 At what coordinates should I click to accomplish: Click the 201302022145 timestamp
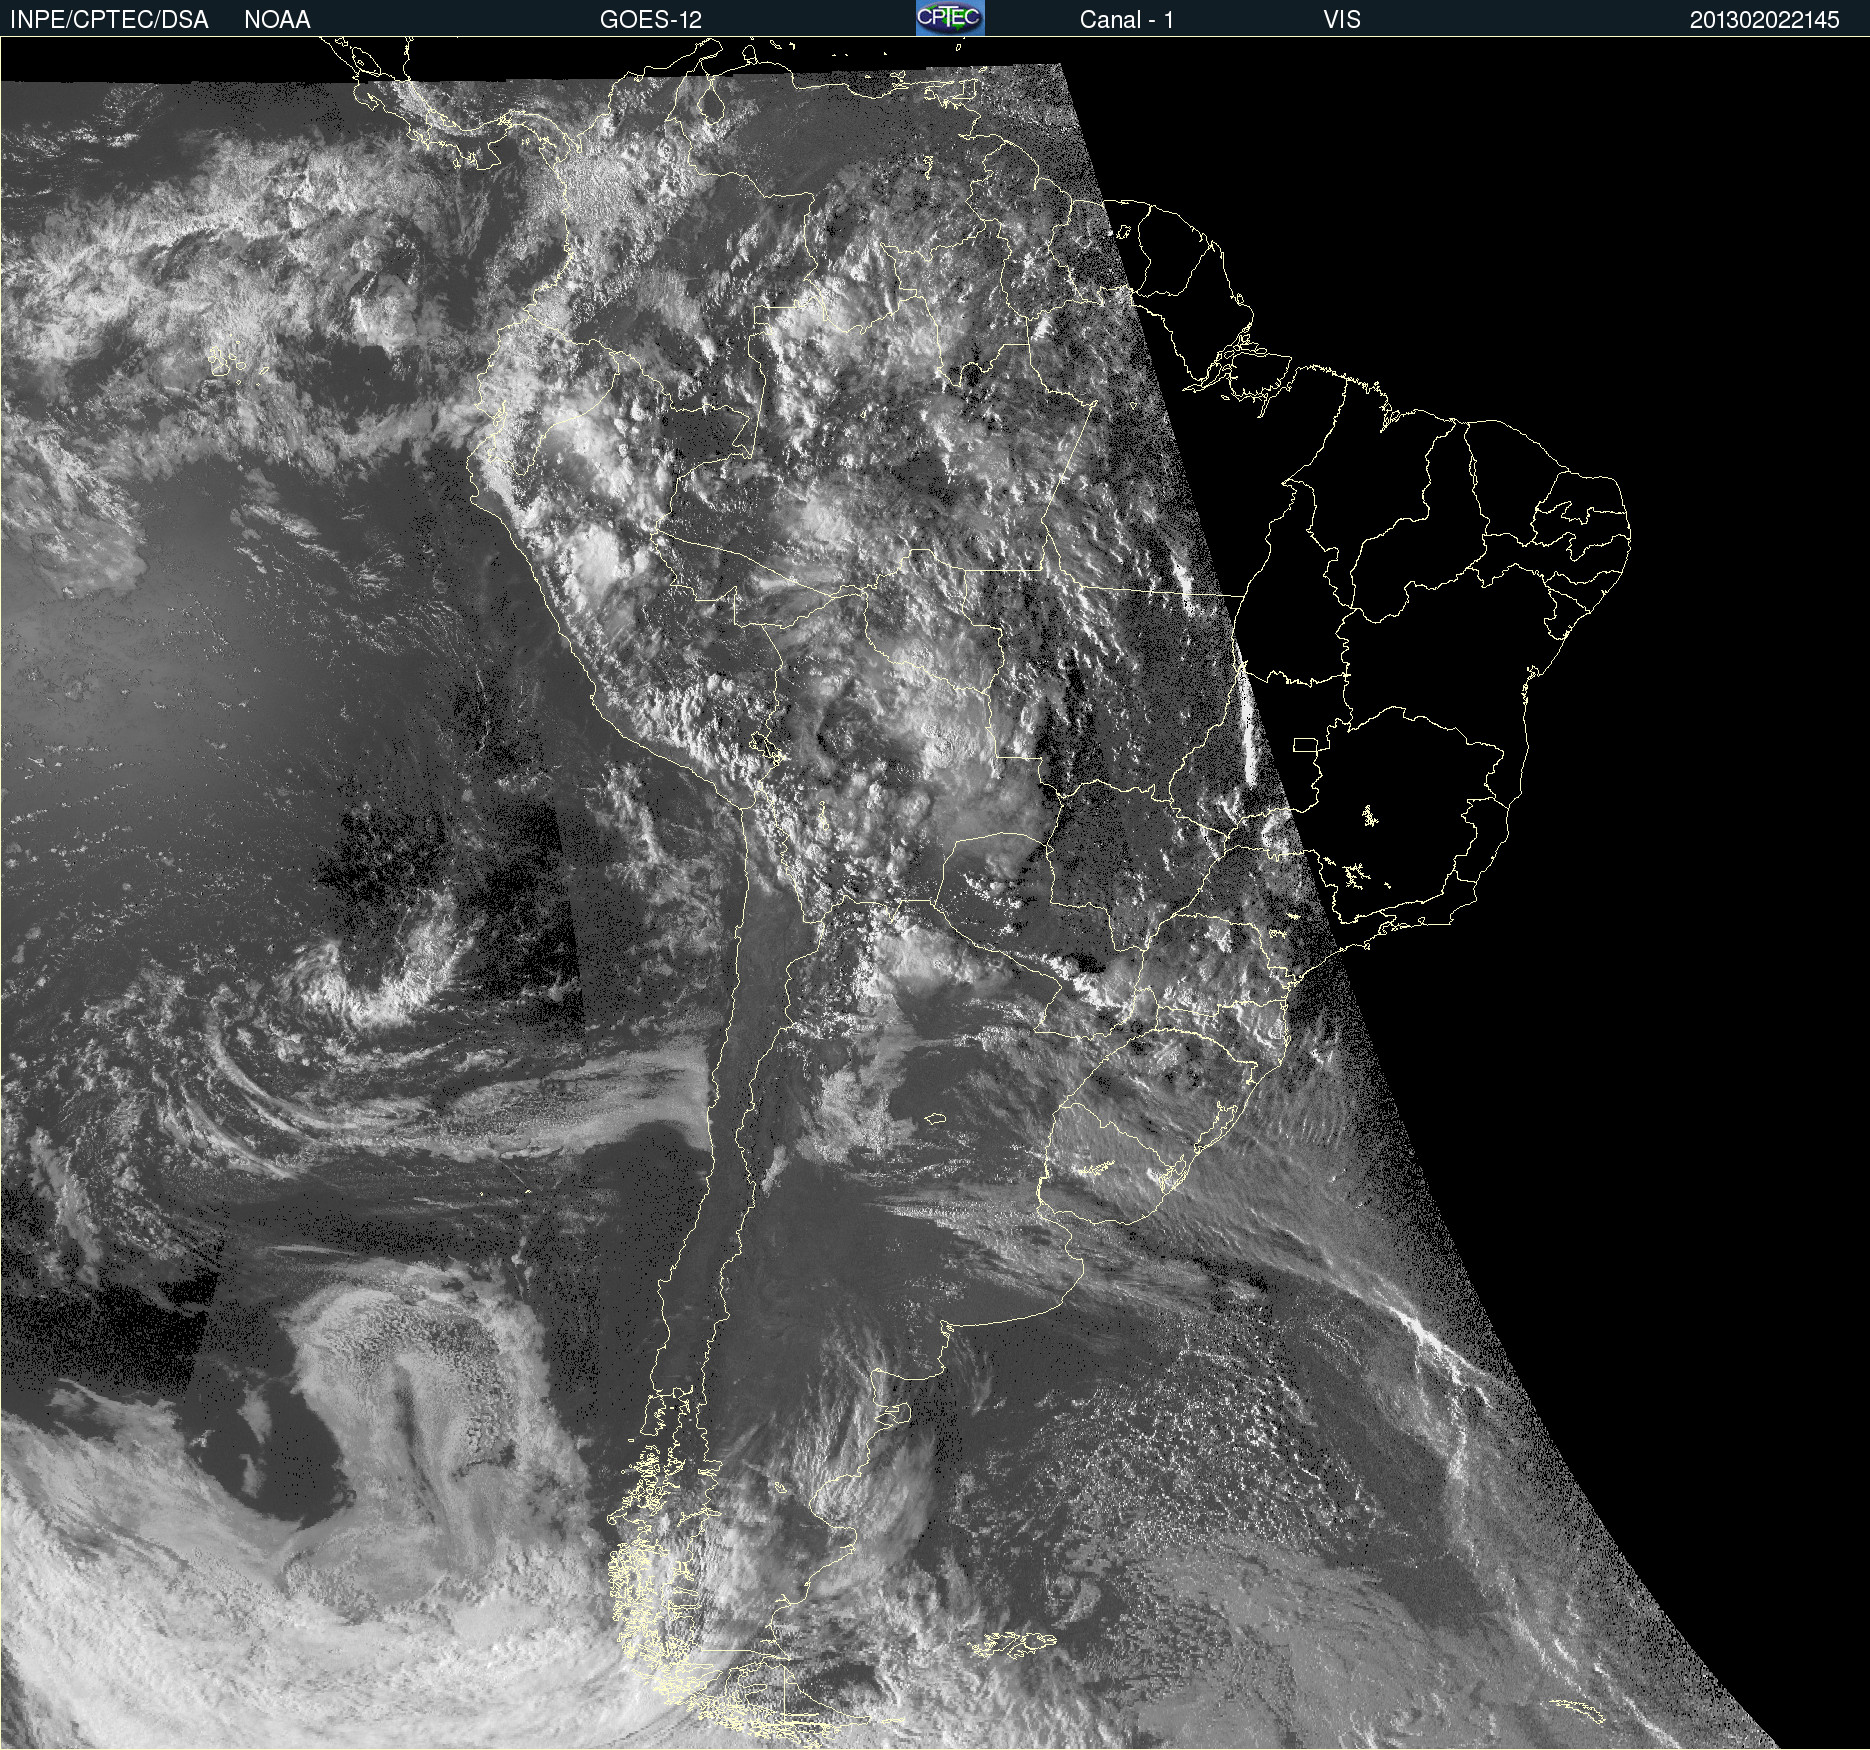pyautogui.click(x=1765, y=19)
